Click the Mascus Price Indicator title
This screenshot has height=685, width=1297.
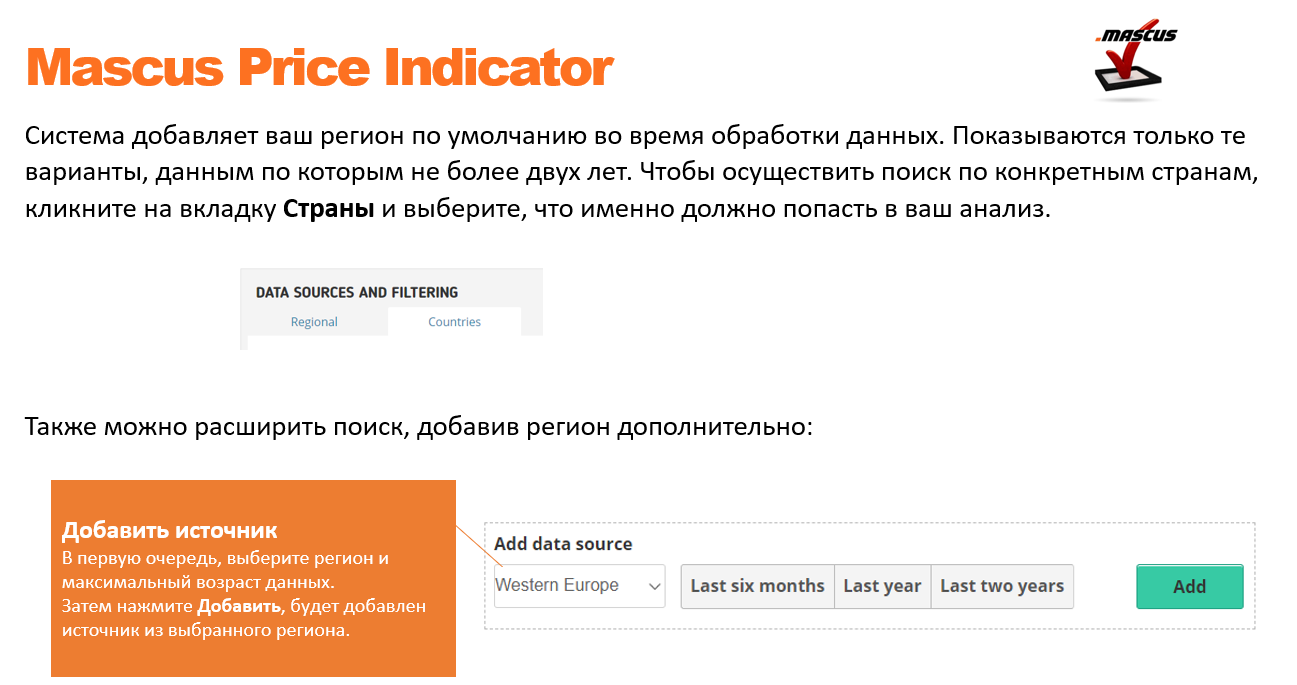point(319,68)
